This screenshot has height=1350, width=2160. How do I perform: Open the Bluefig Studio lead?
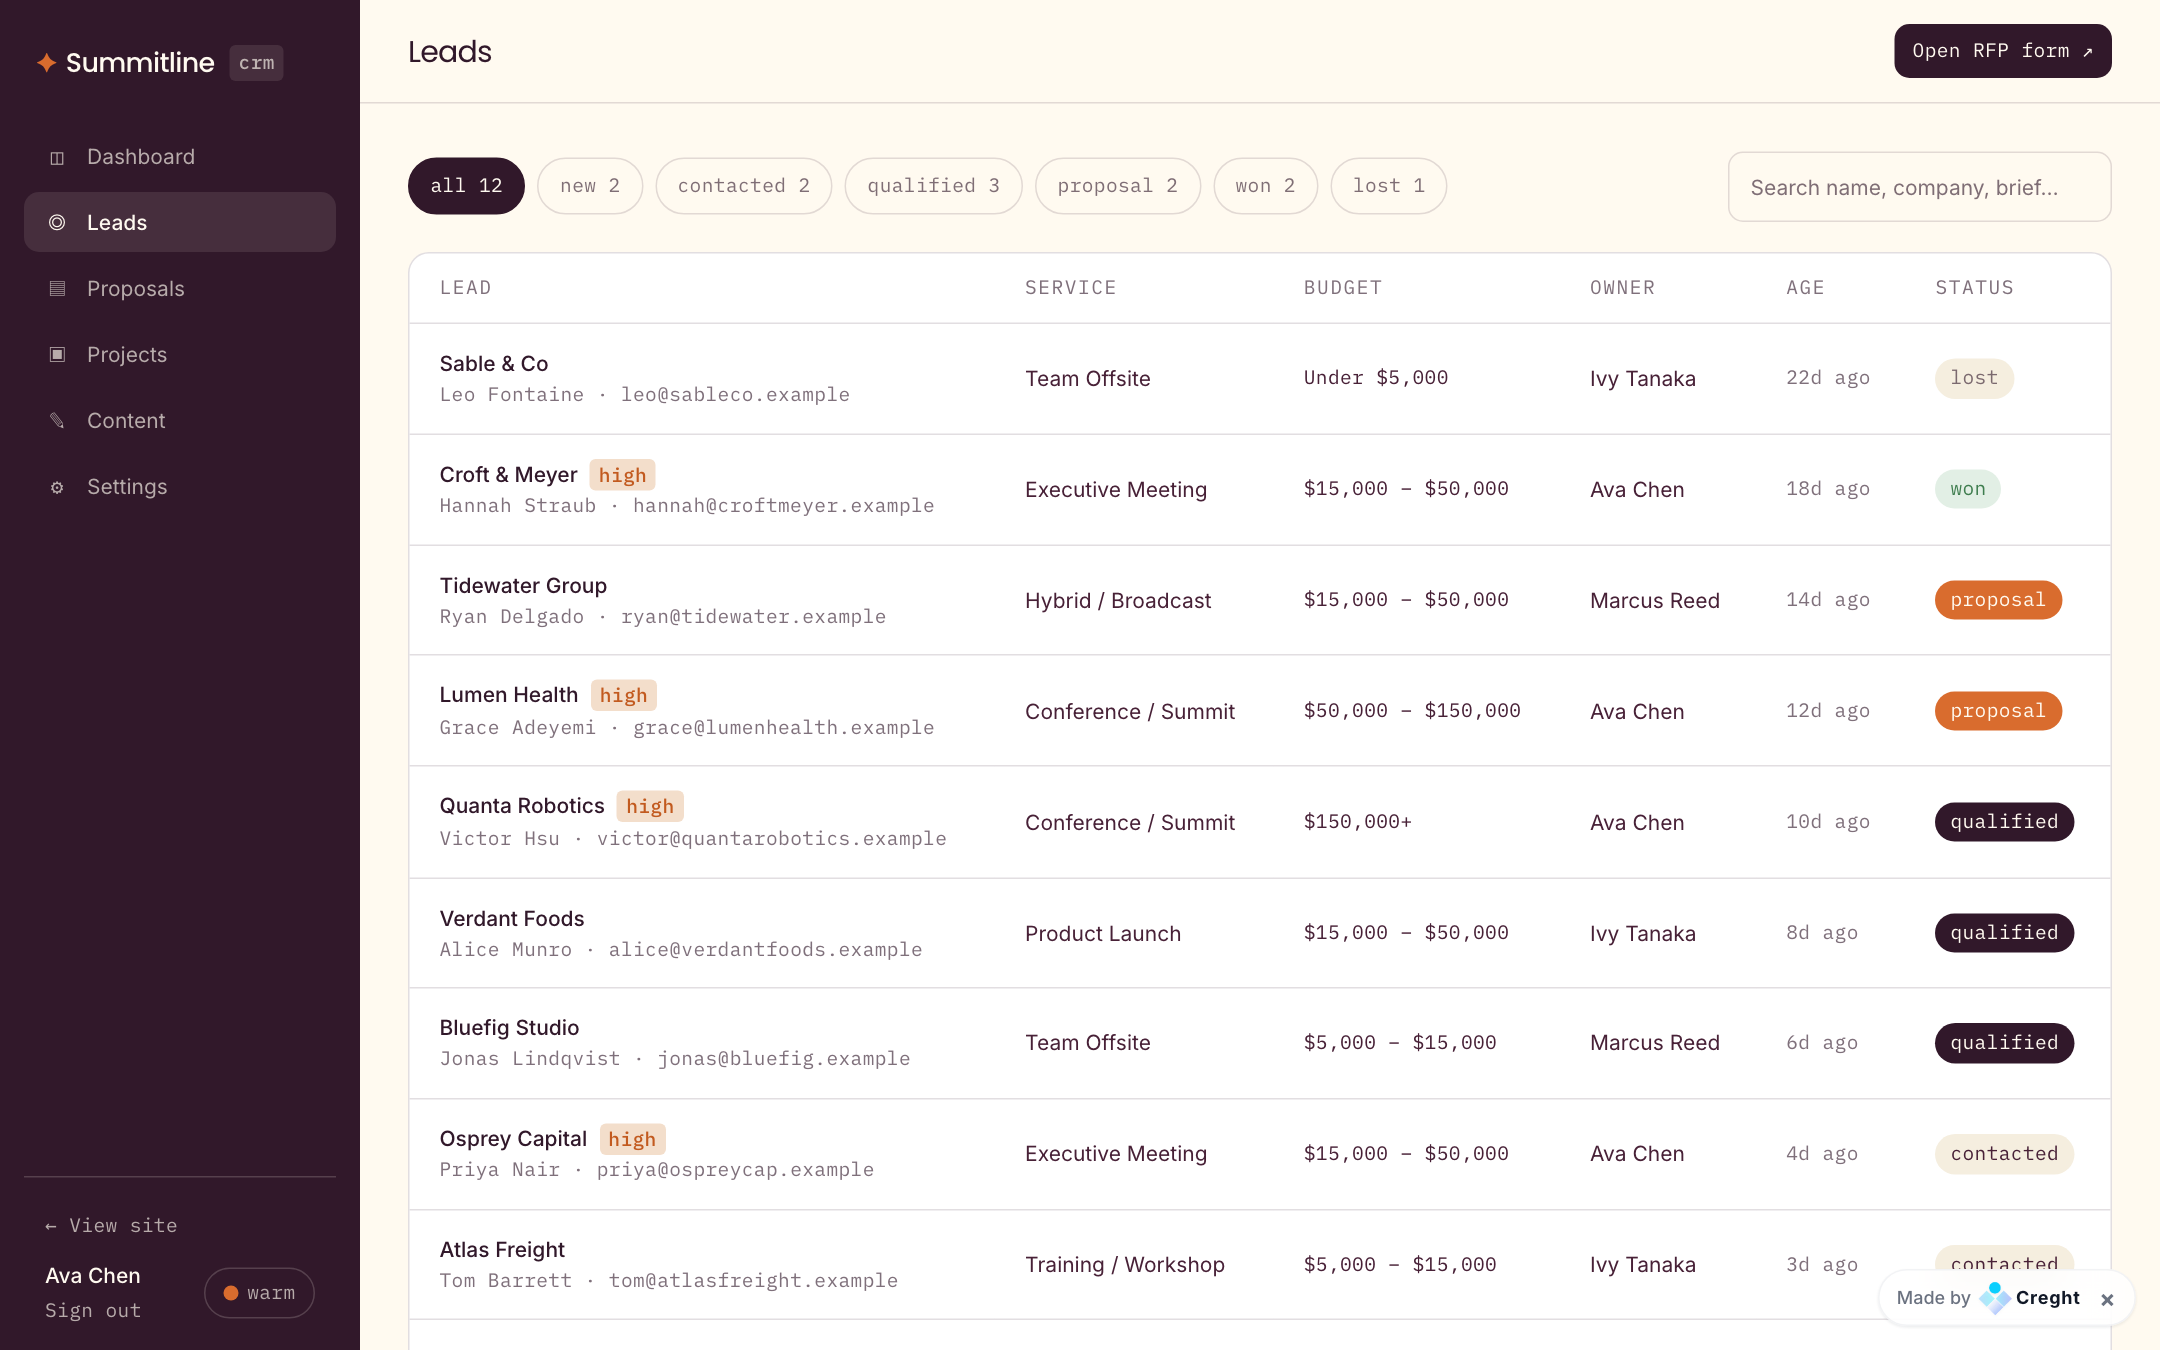click(x=1260, y=1044)
